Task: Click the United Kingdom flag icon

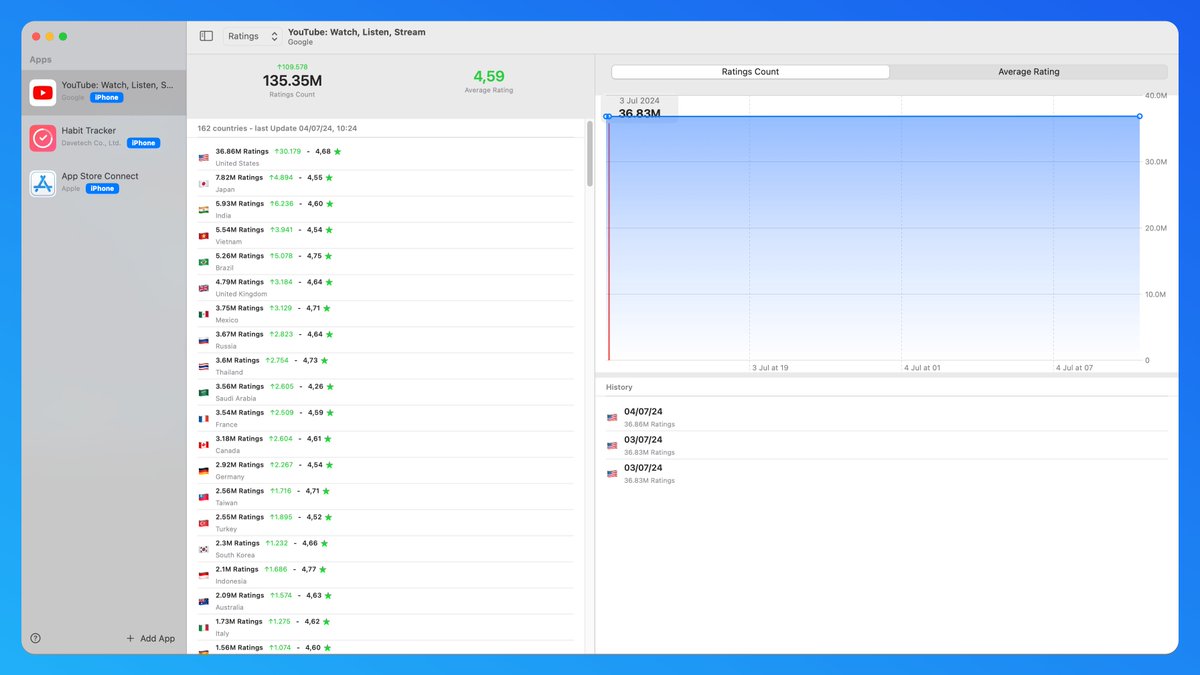Action: [203, 287]
